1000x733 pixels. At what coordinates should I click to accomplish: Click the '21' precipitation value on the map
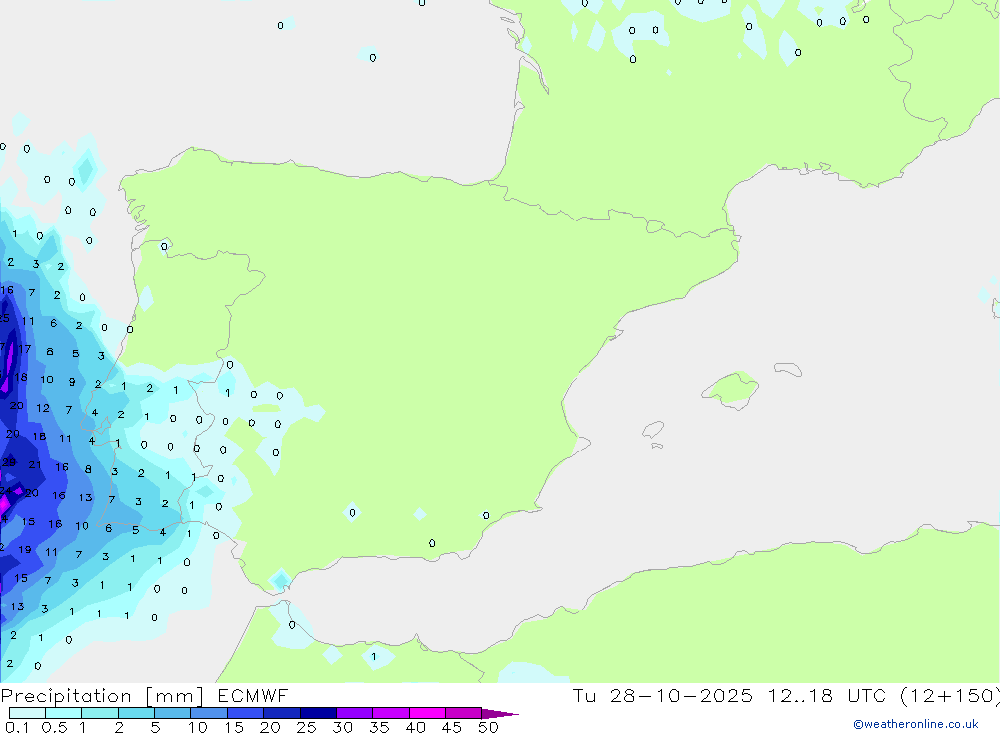35,465
